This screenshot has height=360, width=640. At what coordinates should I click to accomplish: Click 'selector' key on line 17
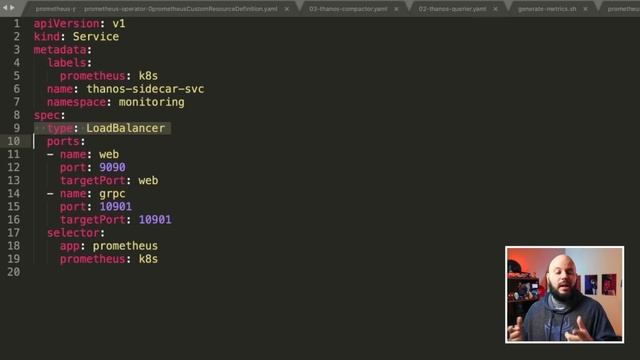(73, 233)
